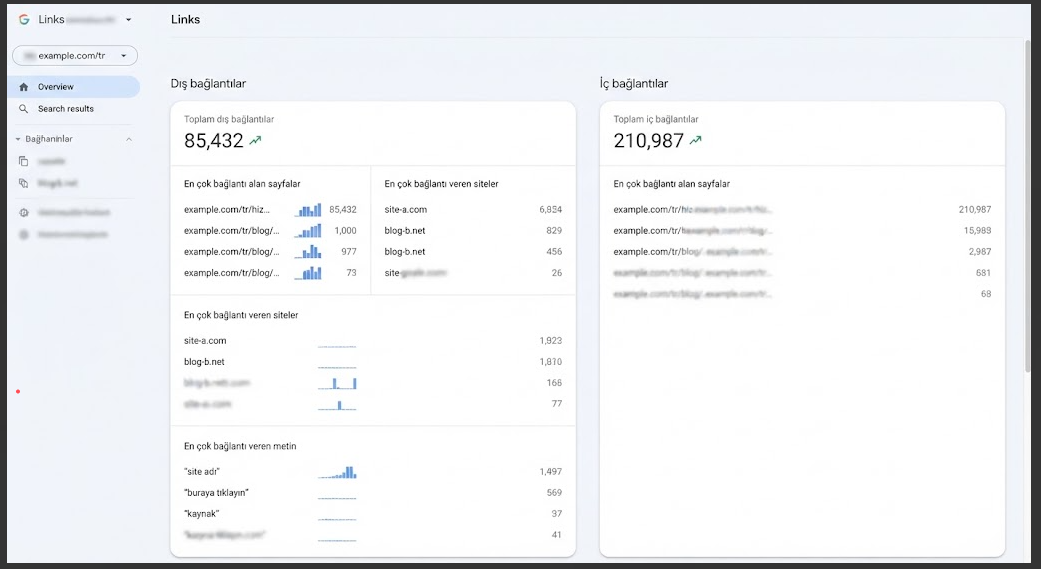Open site-a.com with 6,854 links
Screen dimensions: 1041x569
tap(473, 210)
